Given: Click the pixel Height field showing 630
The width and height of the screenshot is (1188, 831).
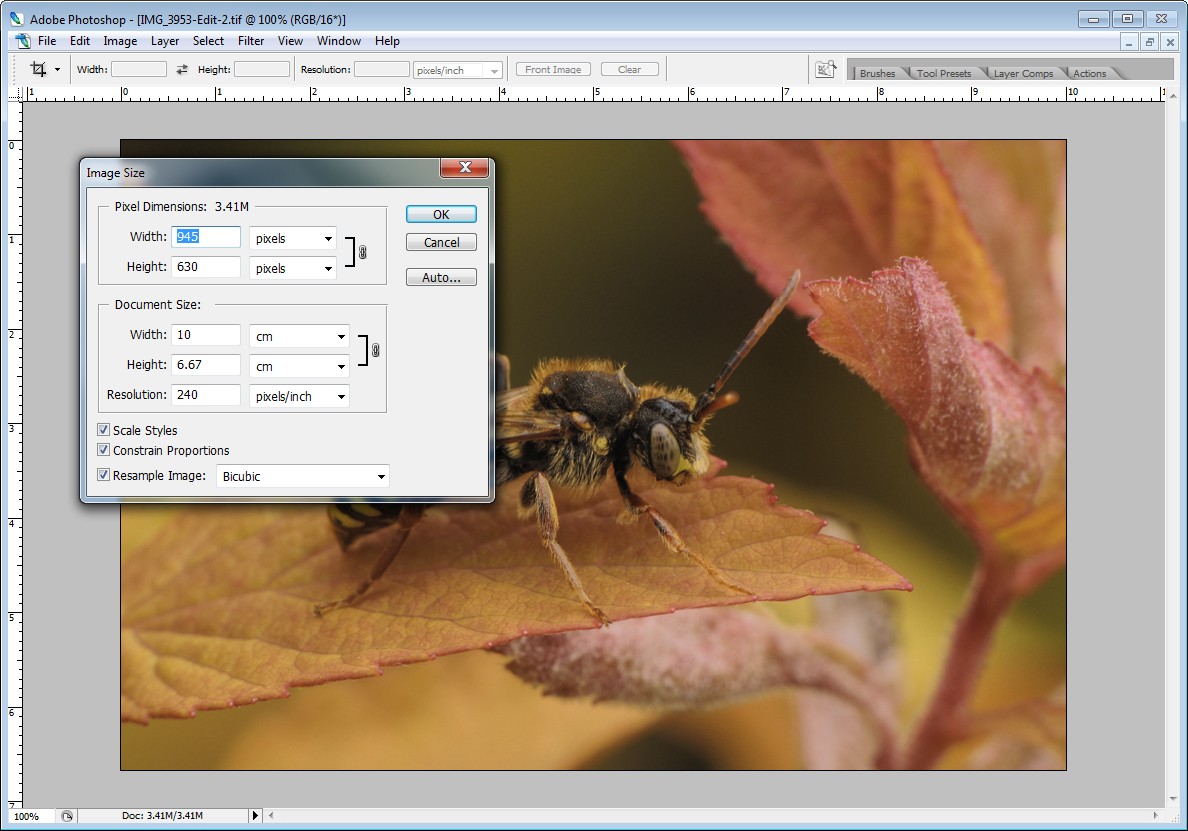Looking at the screenshot, I should 206,267.
